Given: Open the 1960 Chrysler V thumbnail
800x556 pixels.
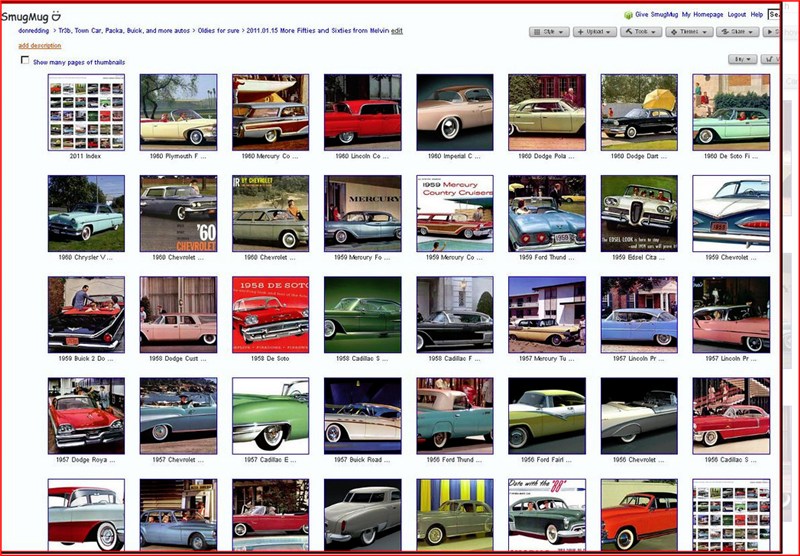Looking at the screenshot, I should pos(86,213).
